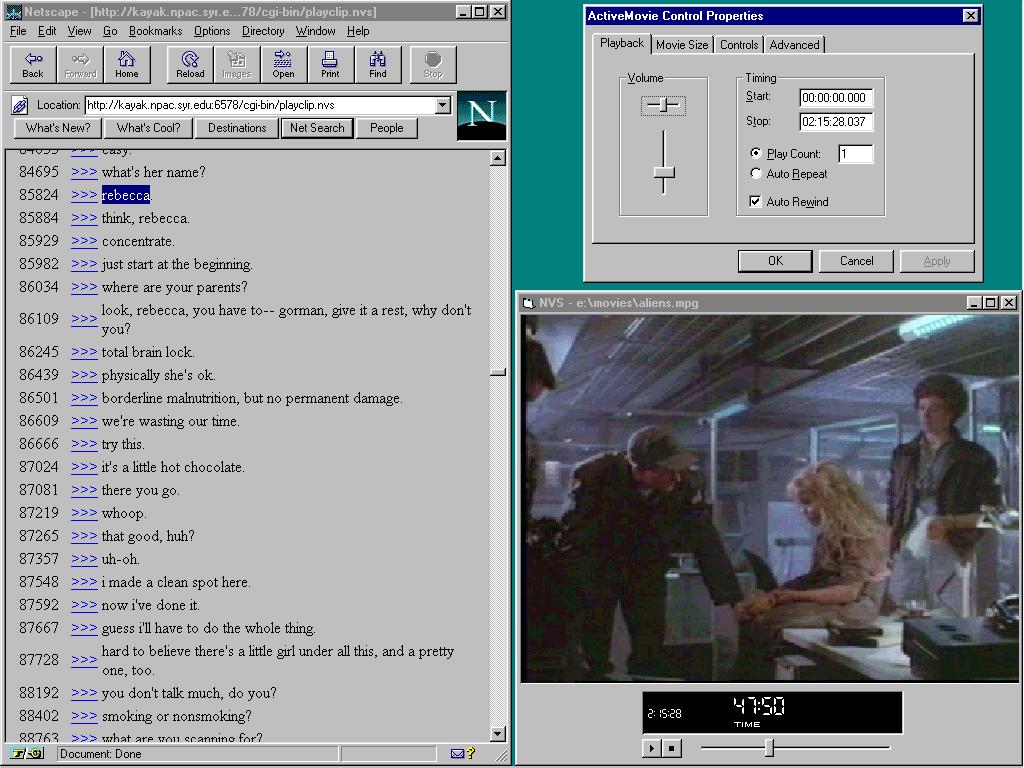Click the movie seek slider thumb

(770, 747)
